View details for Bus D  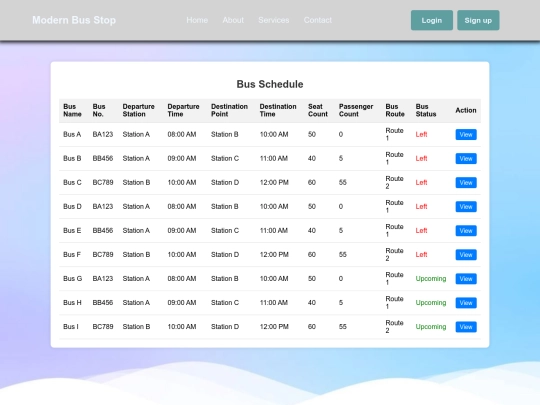[466, 207]
